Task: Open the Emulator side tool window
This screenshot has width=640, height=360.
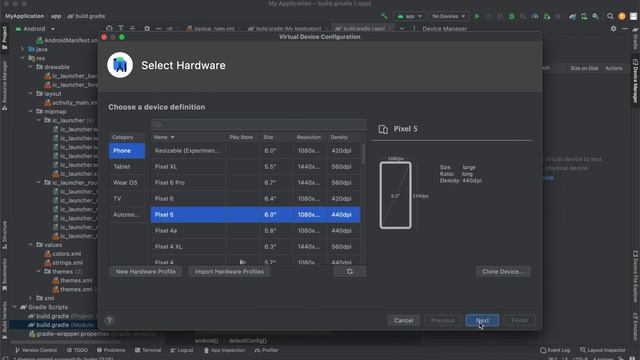Action: 636,327
